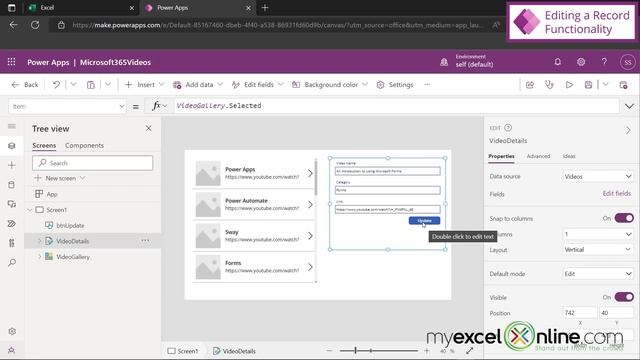Close the Tree view panel

tap(149, 129)
